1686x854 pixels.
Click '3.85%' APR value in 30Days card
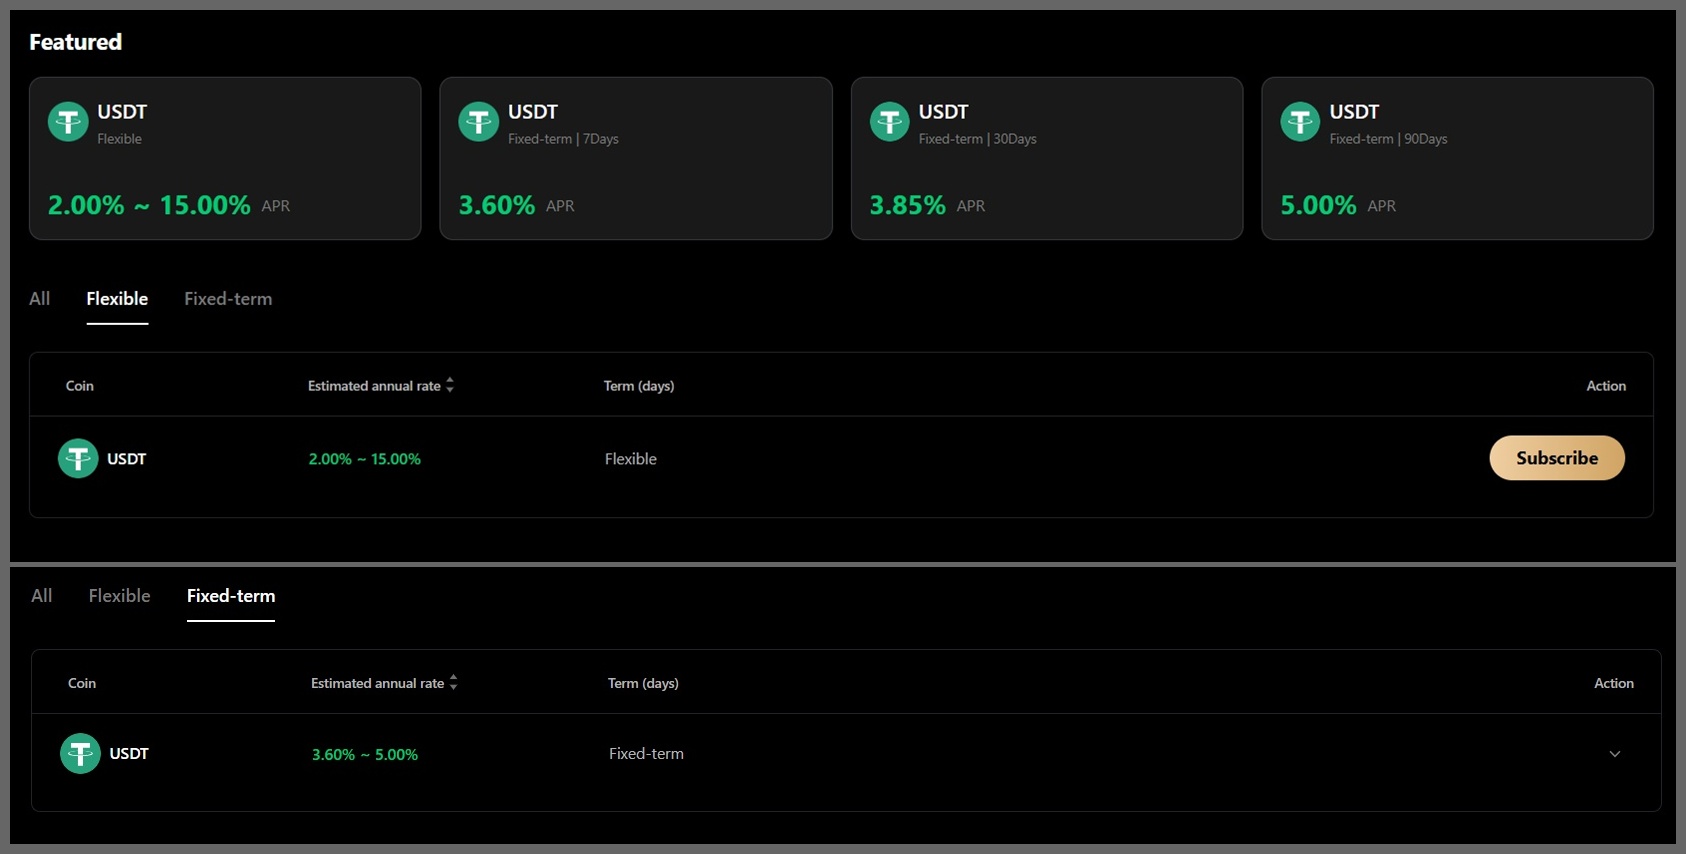point(908,205)
